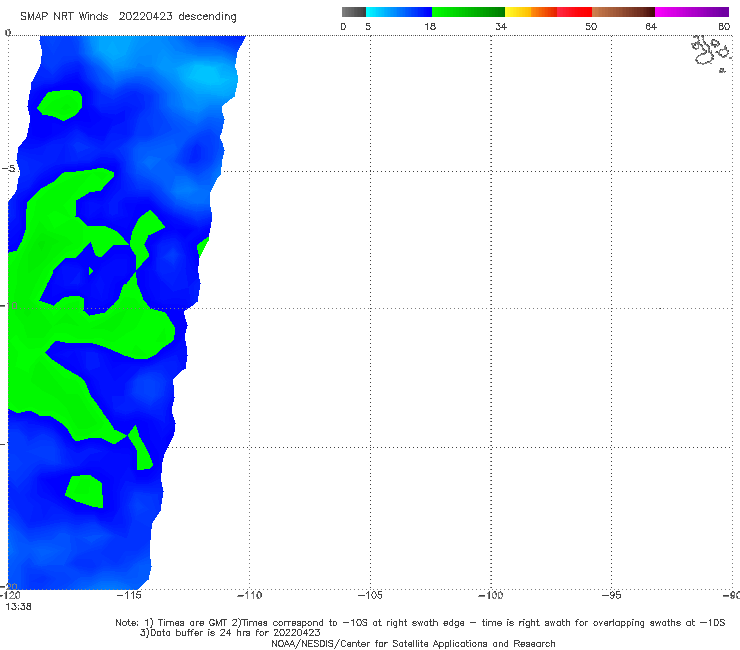
Task: Click the -95 longitude axis label
Action: click(x=612, y=595)
